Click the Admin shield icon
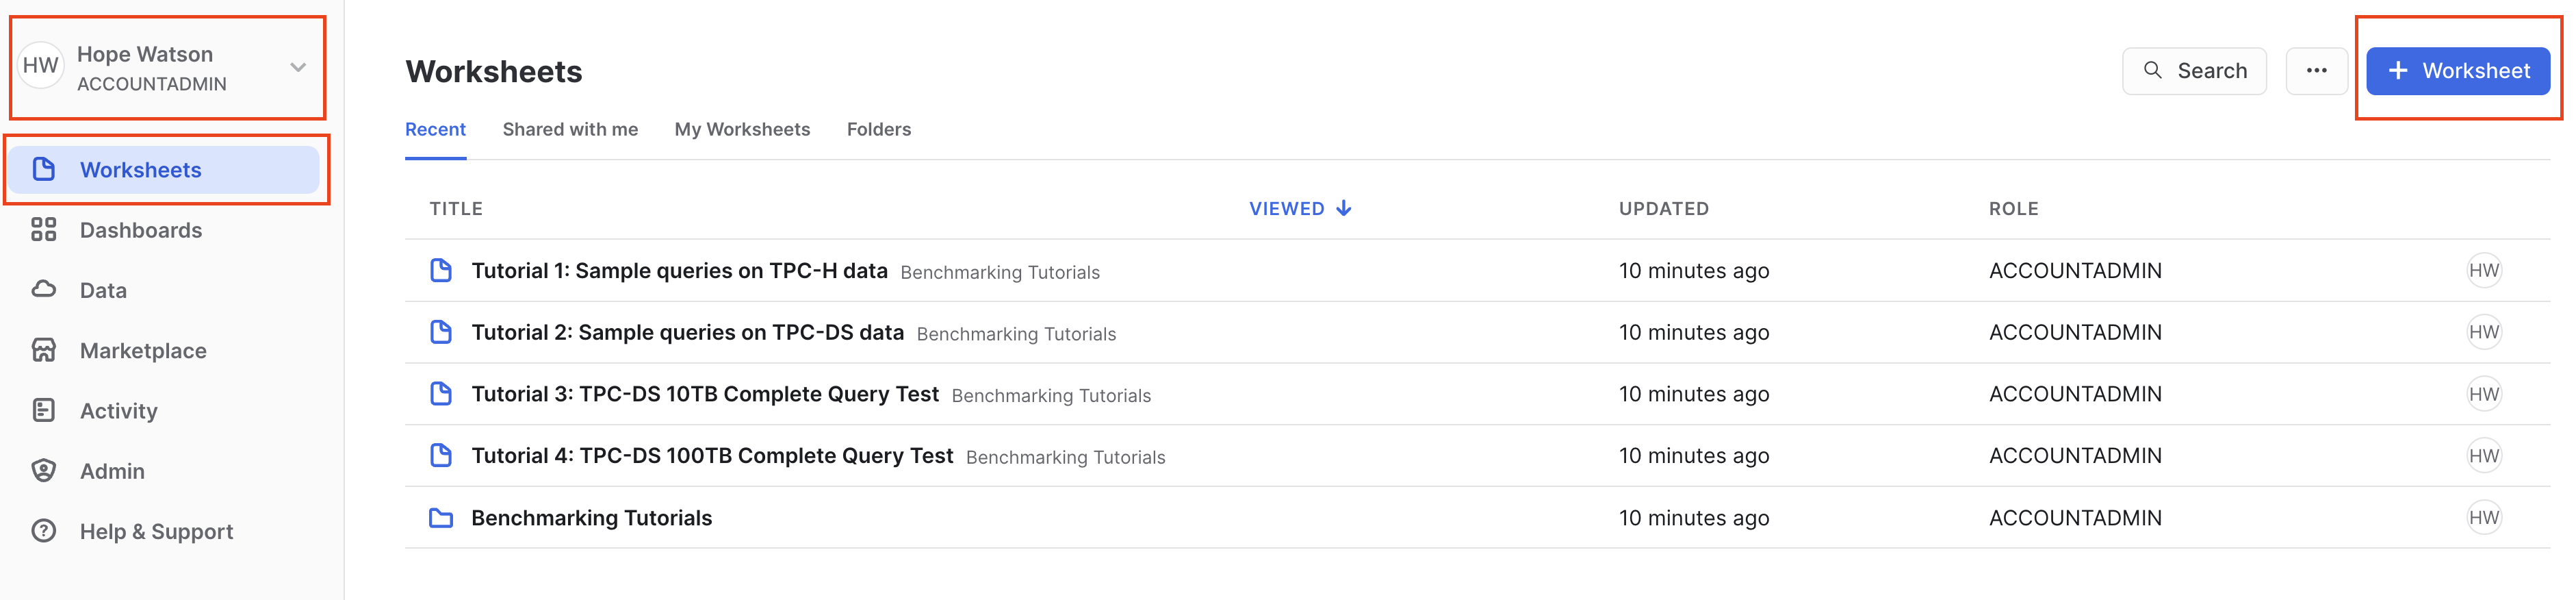The image size is (2576, 600). pyautogui.click(x=43, y=470)
